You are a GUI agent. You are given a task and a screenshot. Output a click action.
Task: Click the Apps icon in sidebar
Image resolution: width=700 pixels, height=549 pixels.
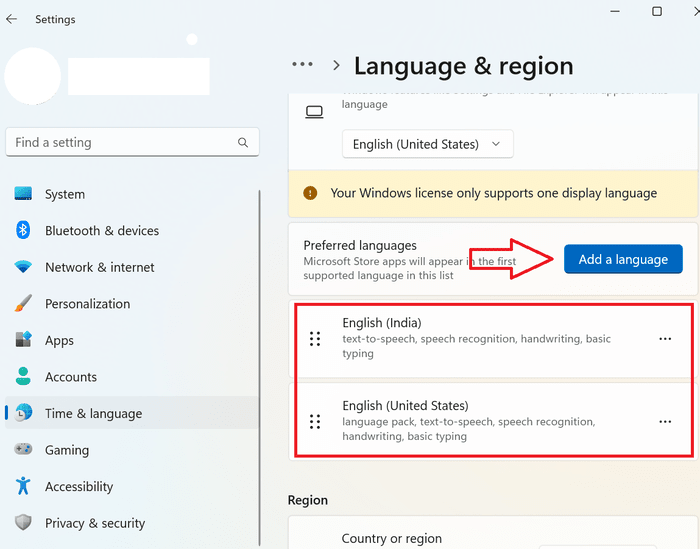pos(23,340)
